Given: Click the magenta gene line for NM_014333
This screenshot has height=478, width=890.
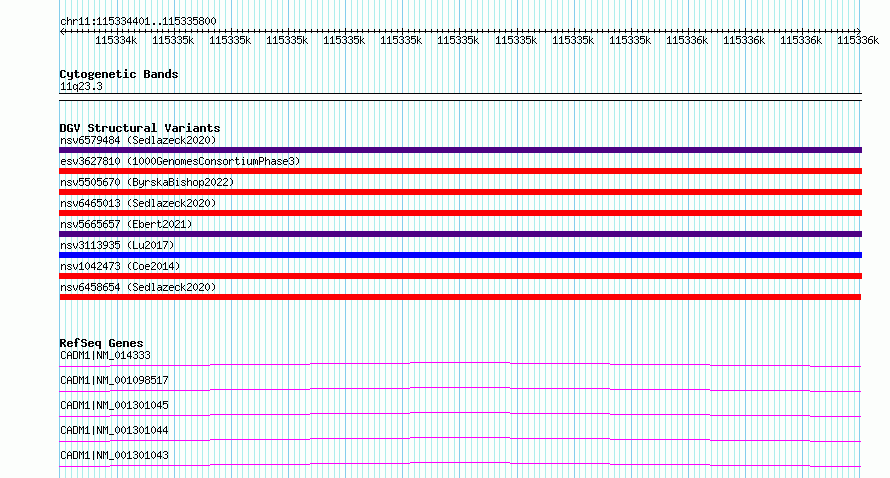Looking at the screenshot, I should point(460,364).
